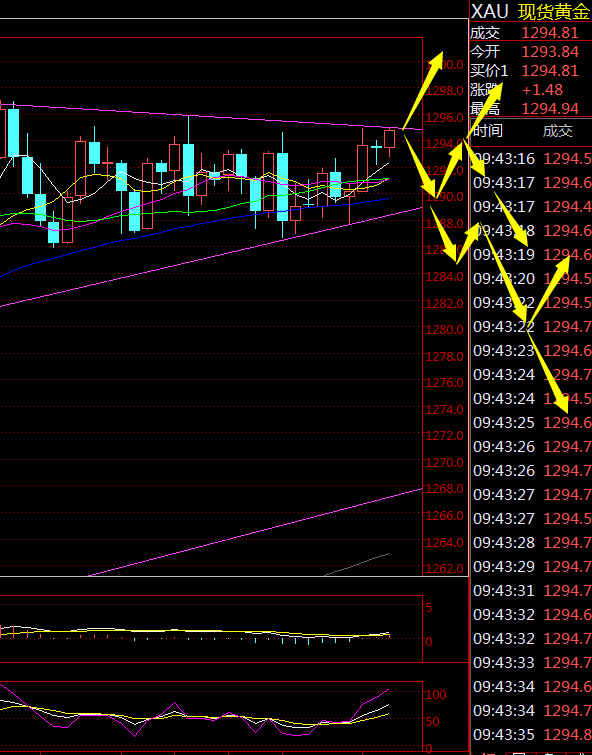The height and width of the screenshot is (755, 592).
Task: Pick the 09:43:29 tick record
Action: 532,566
